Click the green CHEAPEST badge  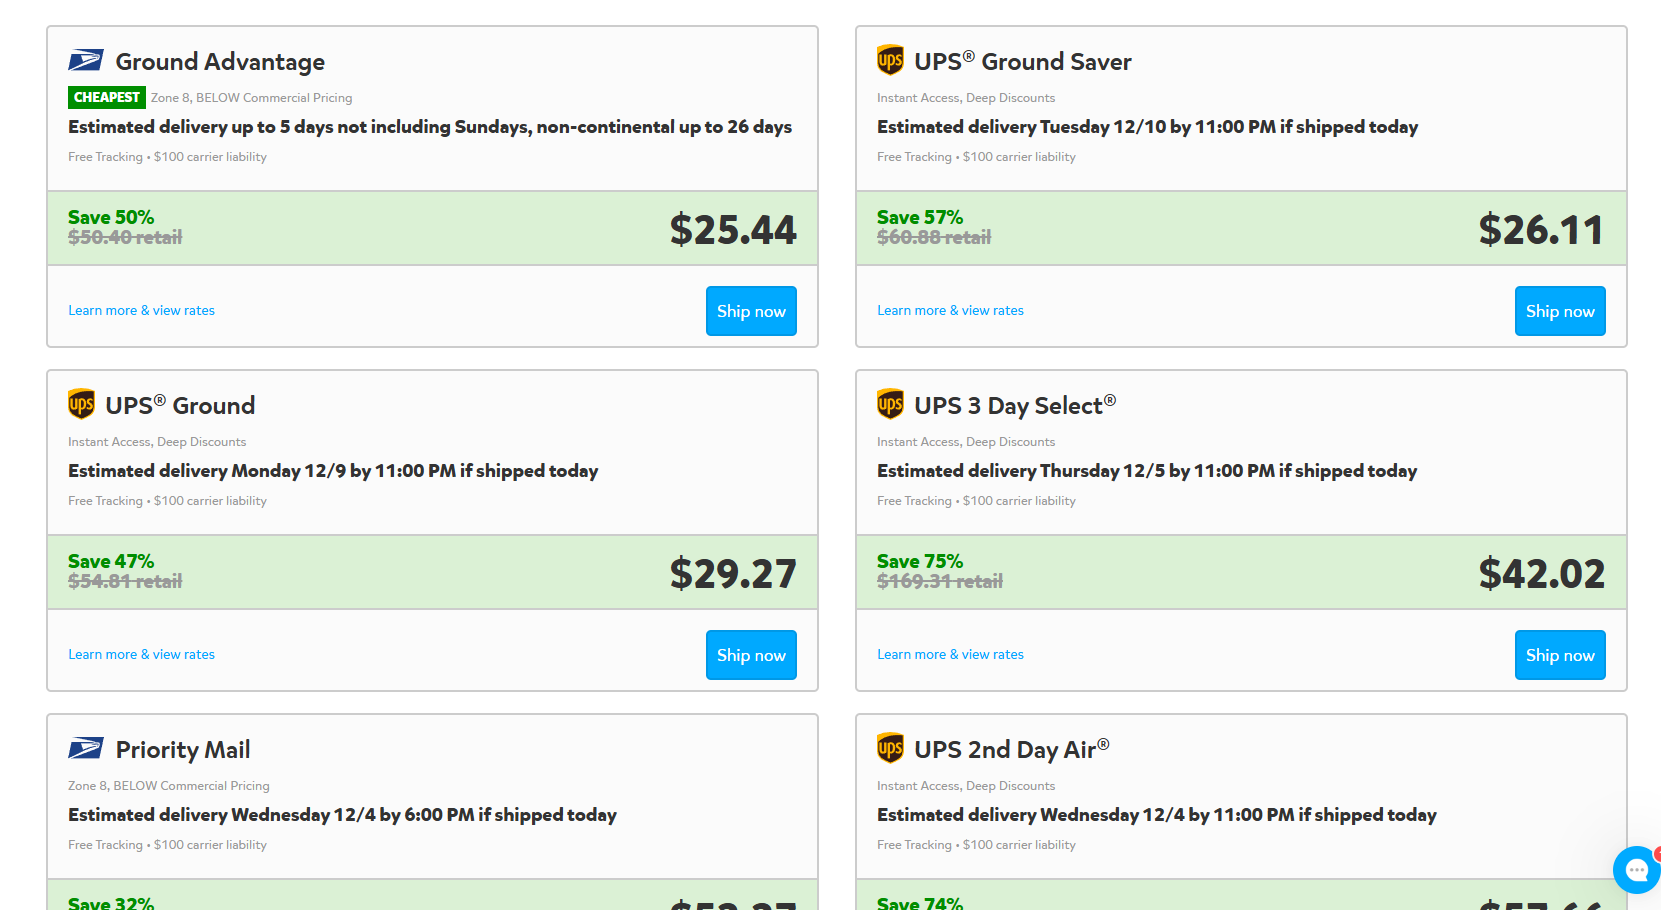tap(107, 97)
